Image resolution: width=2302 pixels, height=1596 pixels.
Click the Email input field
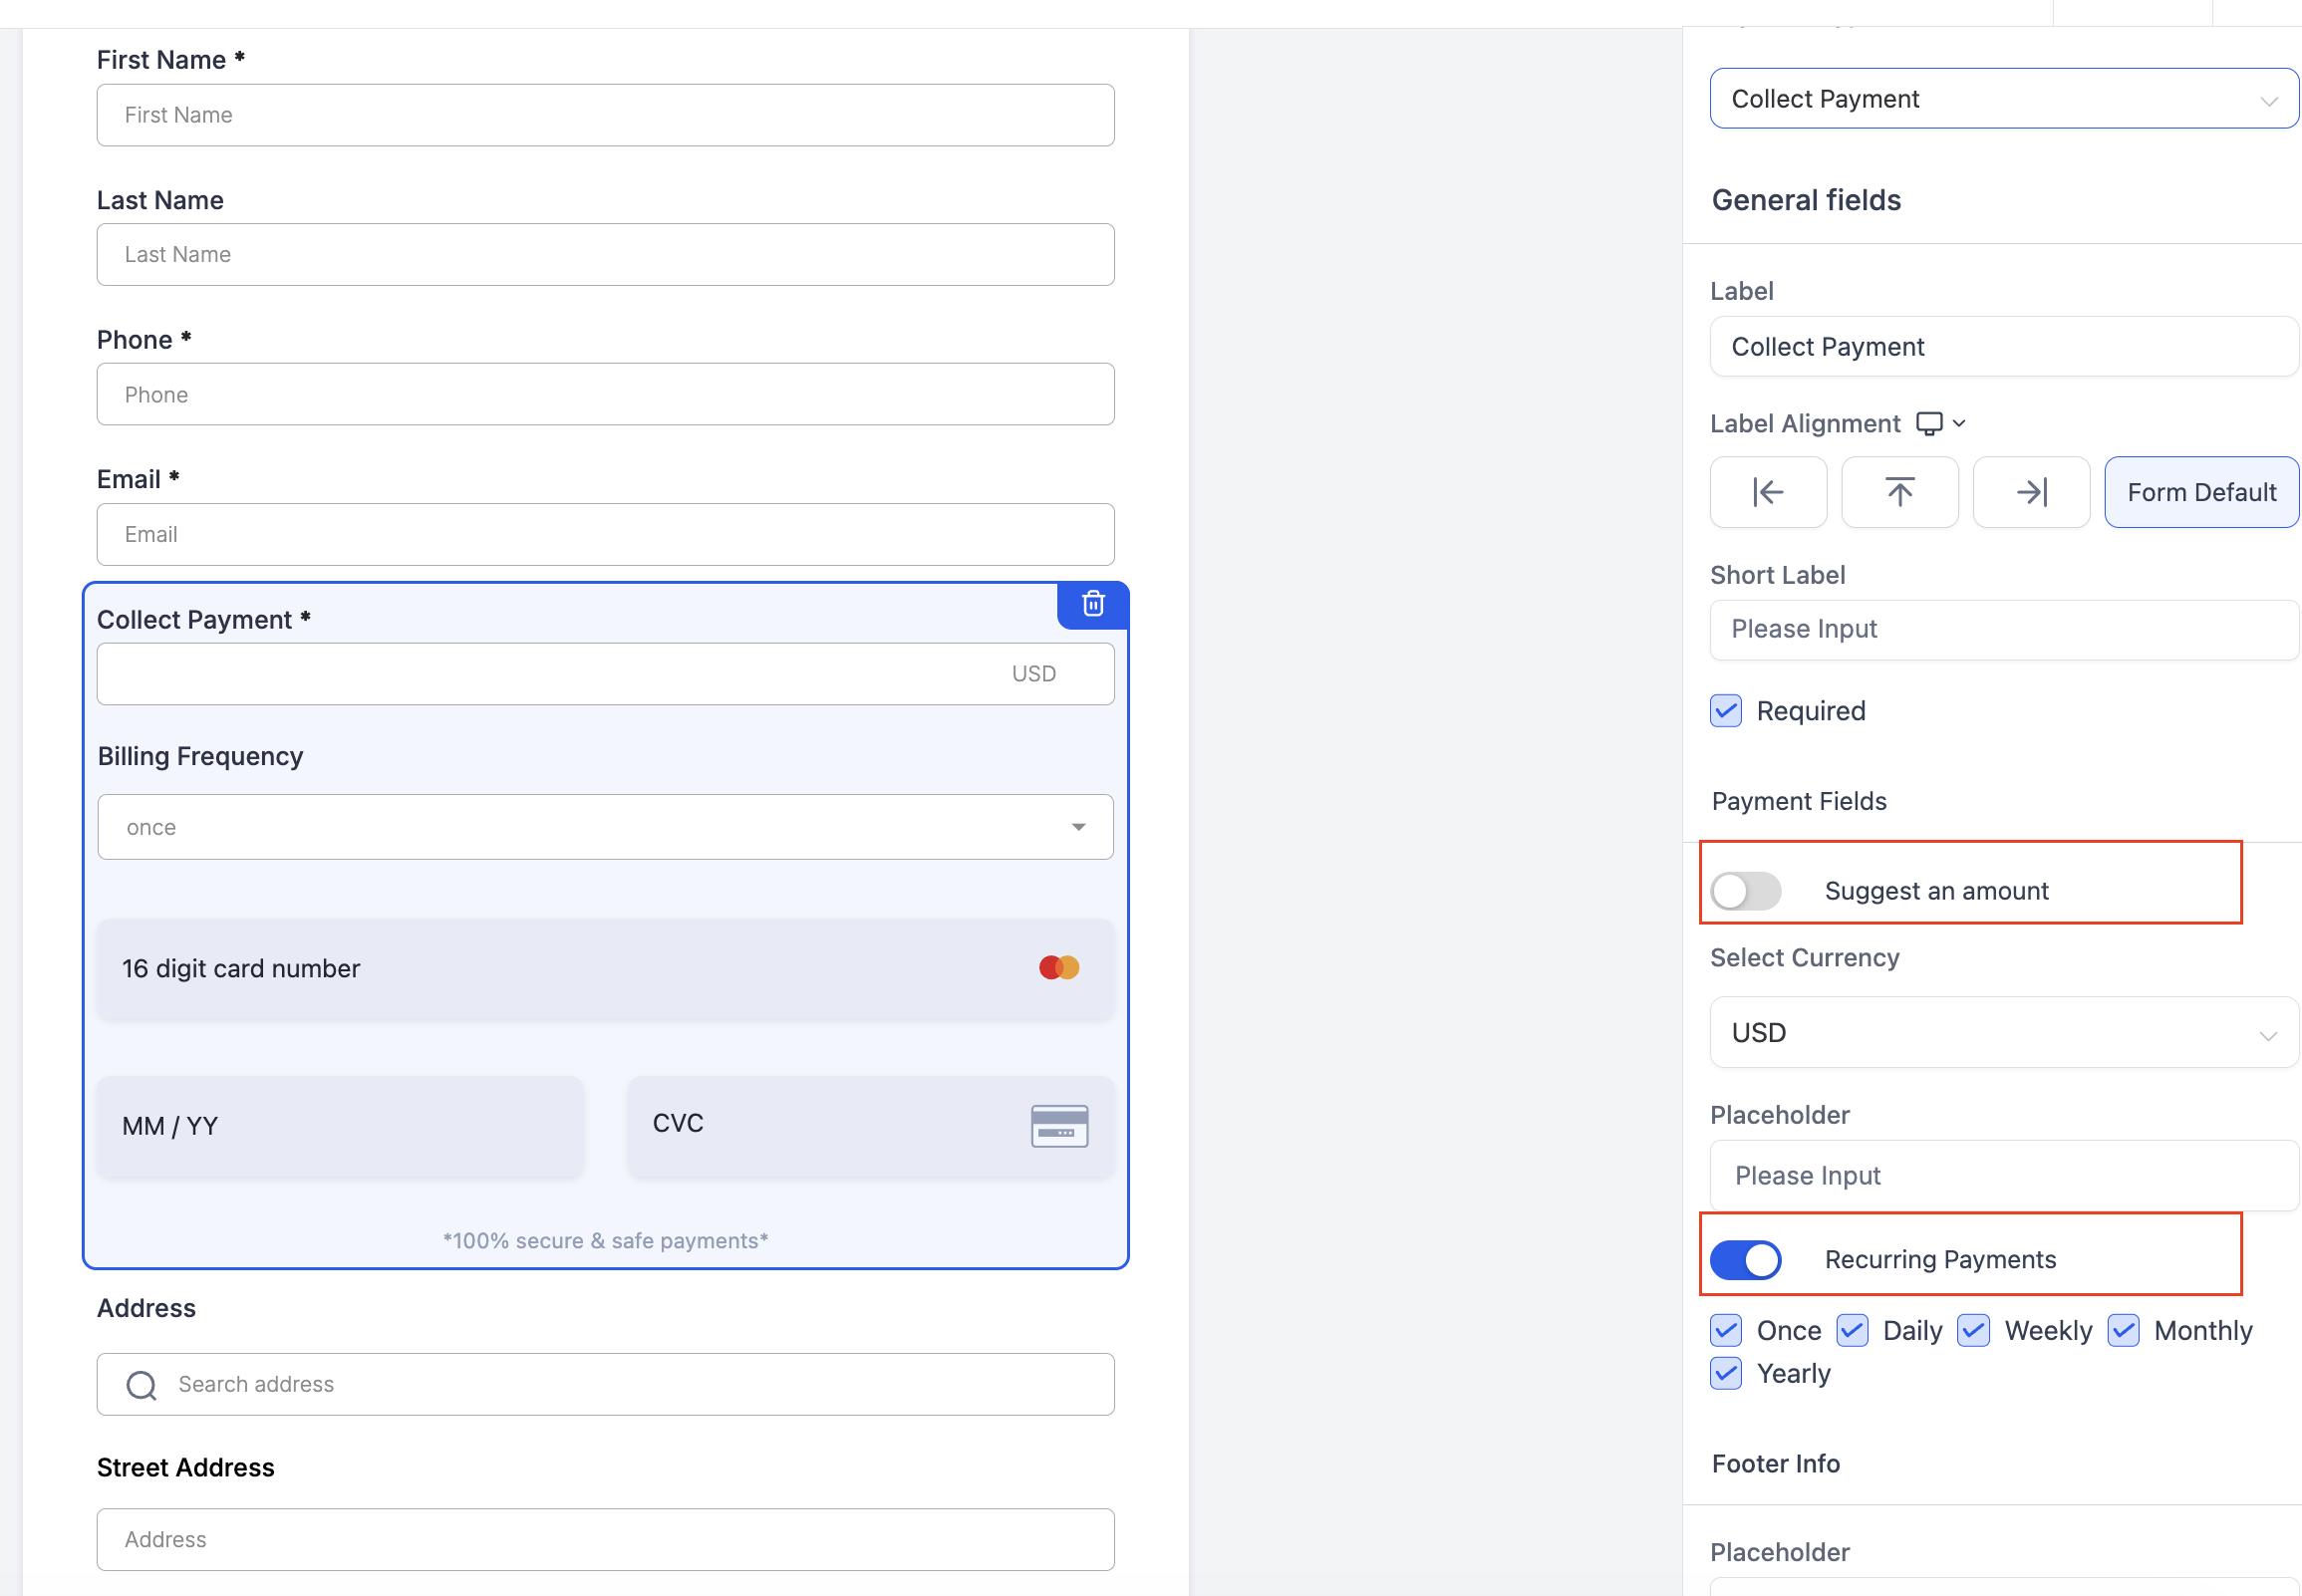[x=605, y=535]
